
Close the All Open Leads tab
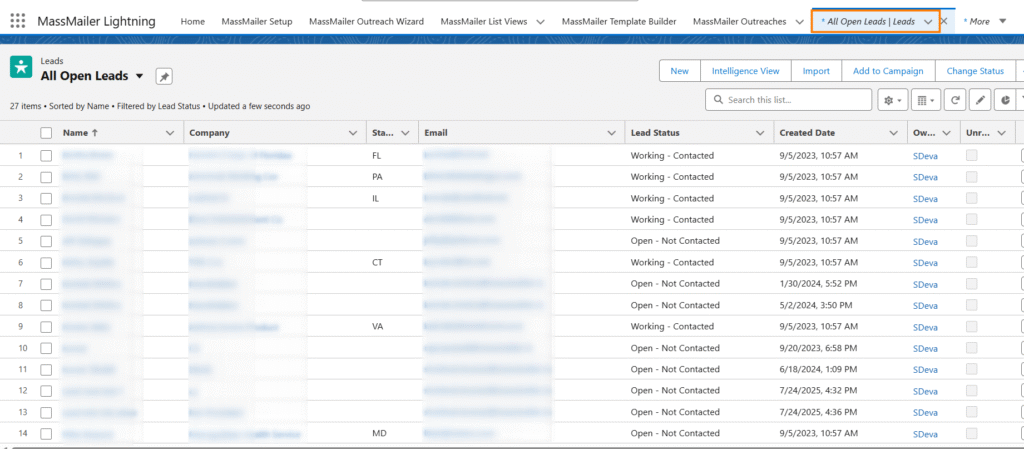[944, 21]
